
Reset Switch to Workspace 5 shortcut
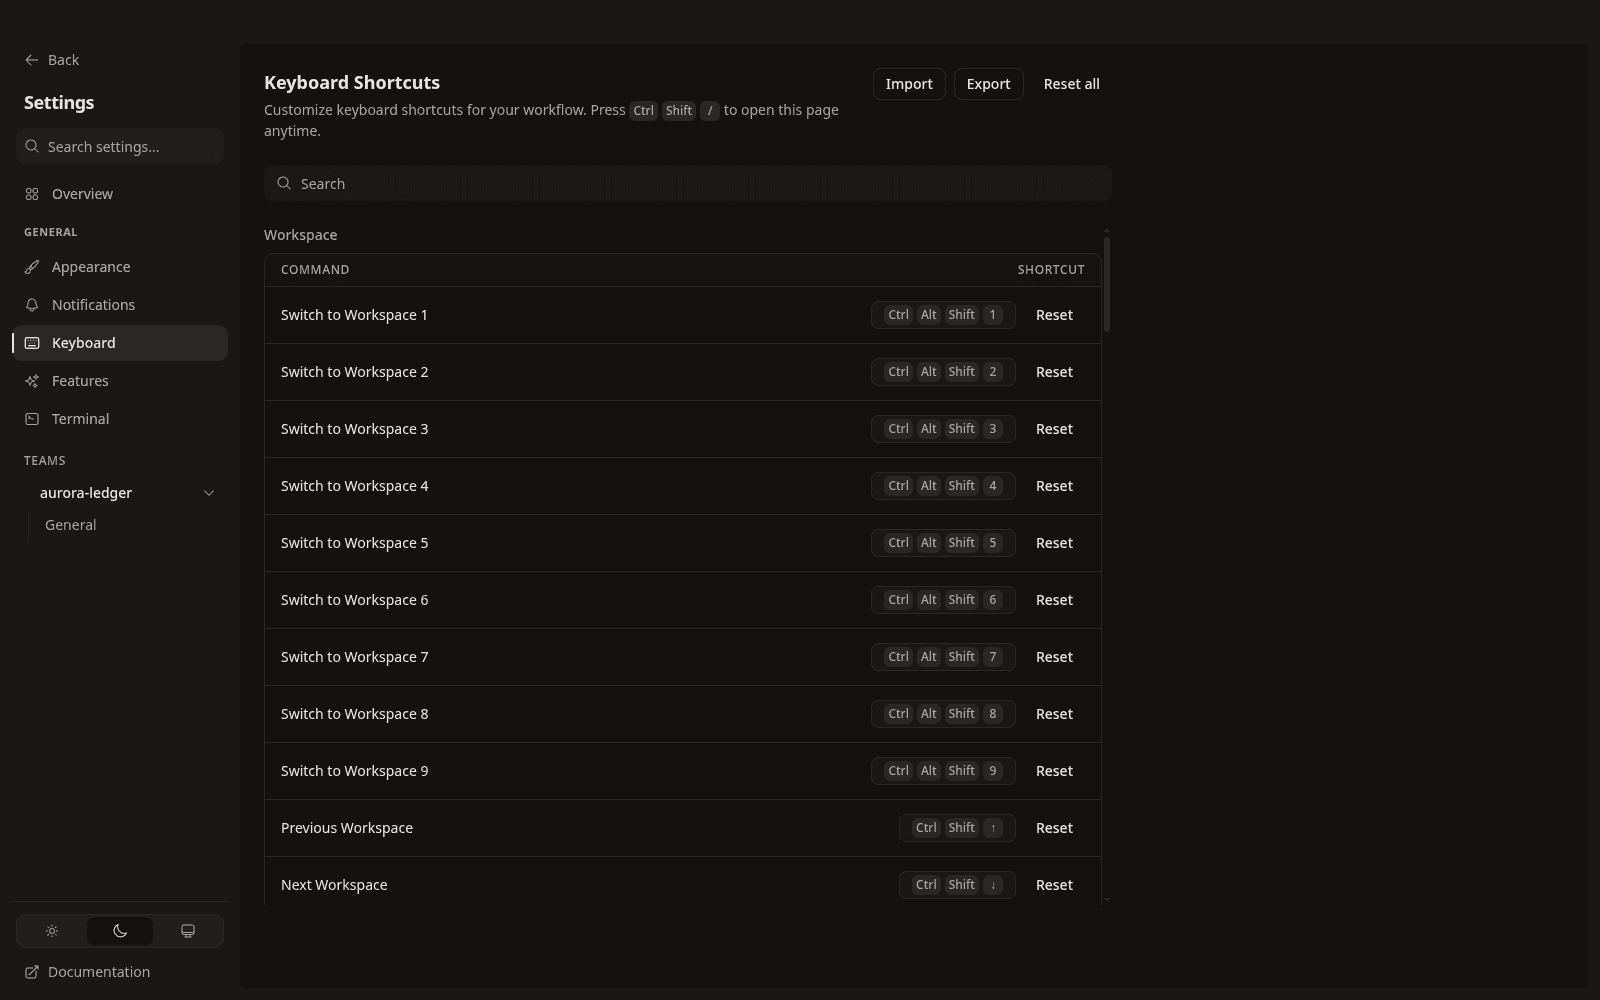[x=1054, y=543]
